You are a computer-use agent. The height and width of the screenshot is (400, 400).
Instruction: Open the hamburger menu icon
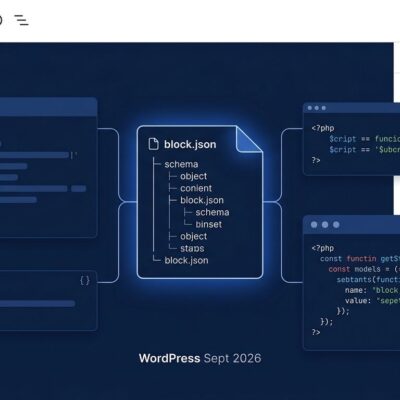(x=21, y=20)
